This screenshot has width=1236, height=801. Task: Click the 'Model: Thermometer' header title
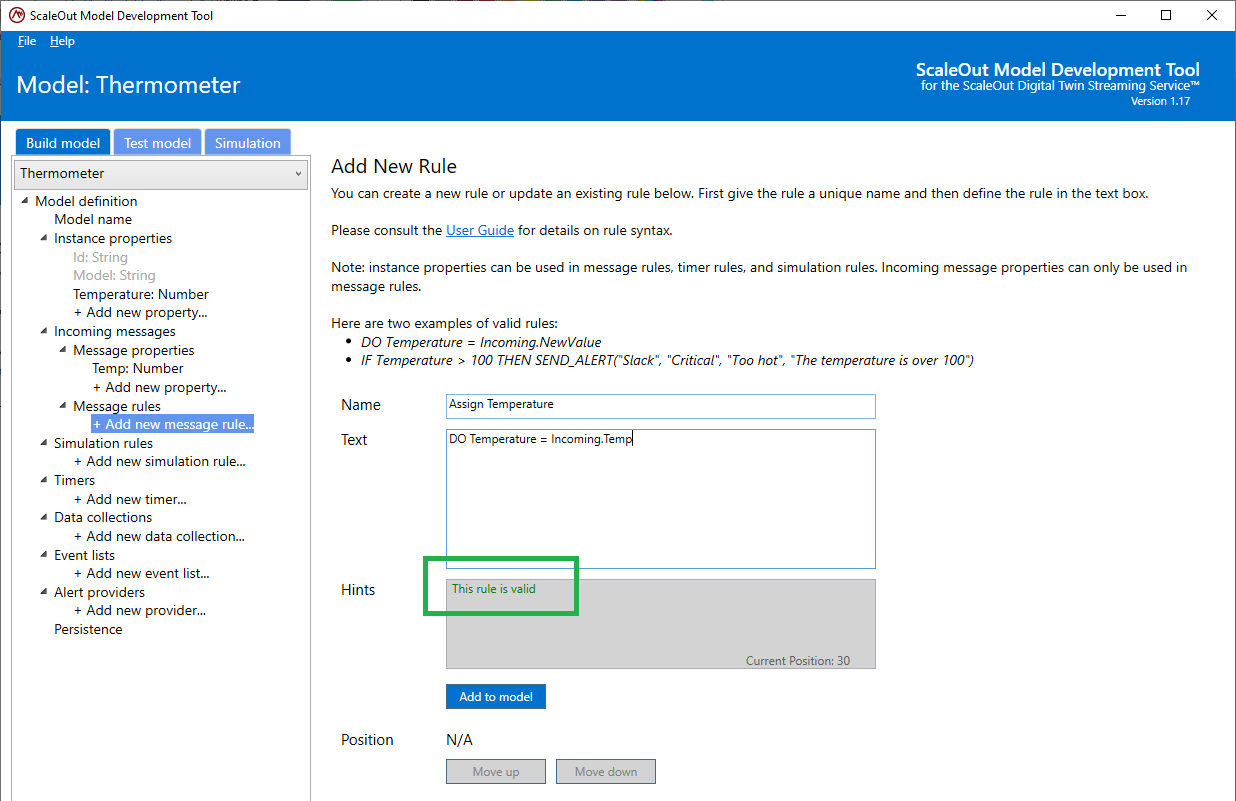[x=129, y=85]
